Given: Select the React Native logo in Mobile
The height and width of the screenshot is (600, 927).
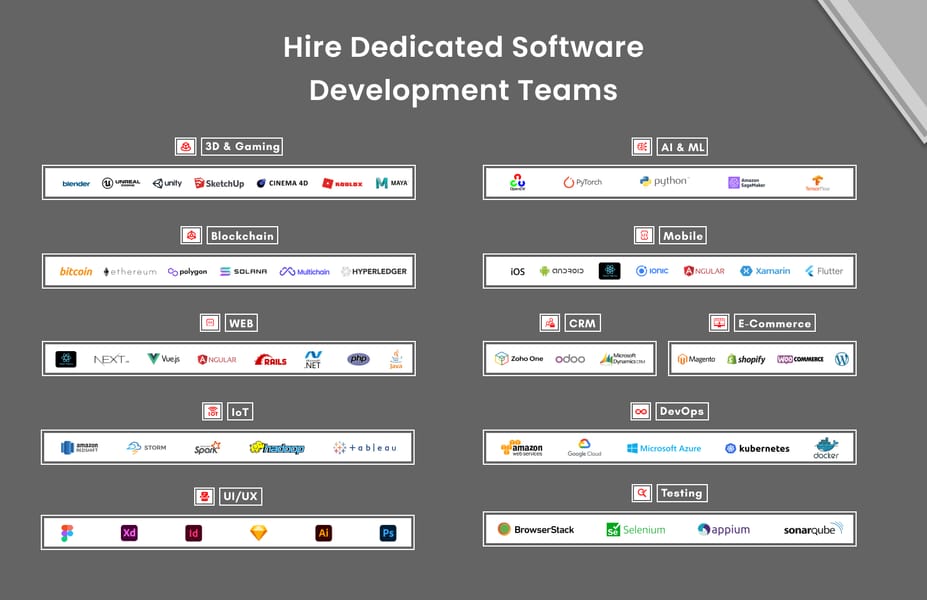Looking at the screenshot, I should pos(610,271).
